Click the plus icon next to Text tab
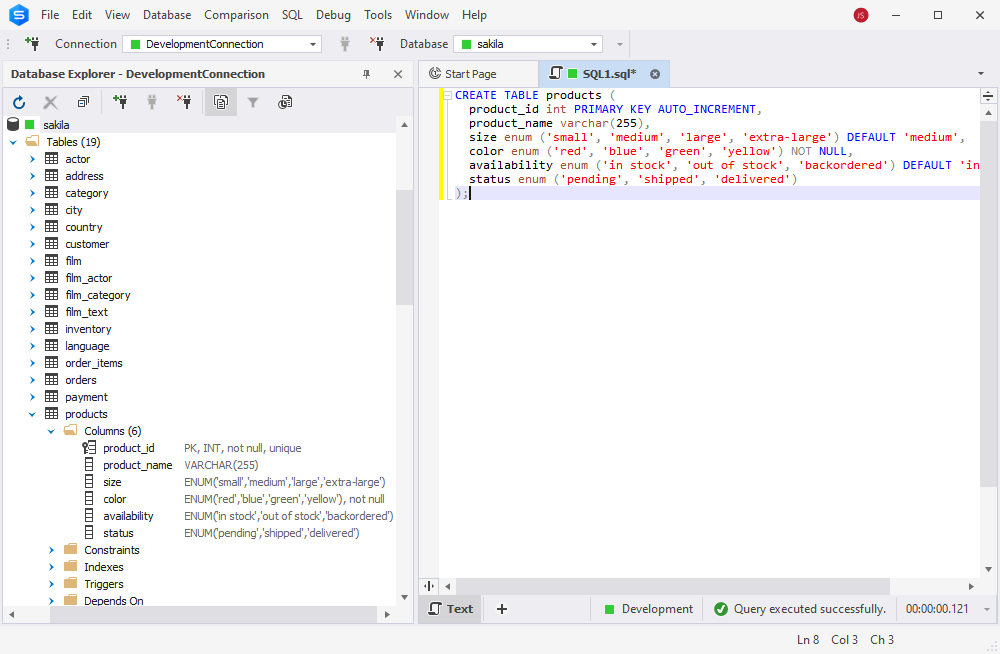Viewport: 1000px width, 654px height. click(x=502, y=609)
